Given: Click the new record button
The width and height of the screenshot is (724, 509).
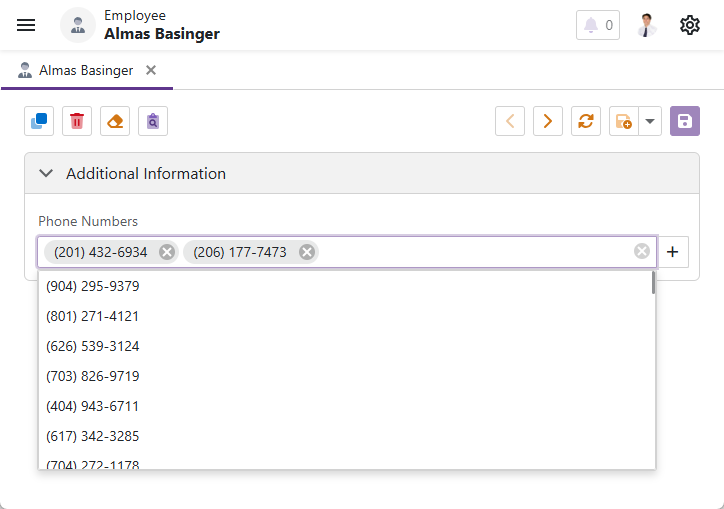Looking at the screenshot, I should 623,121.
